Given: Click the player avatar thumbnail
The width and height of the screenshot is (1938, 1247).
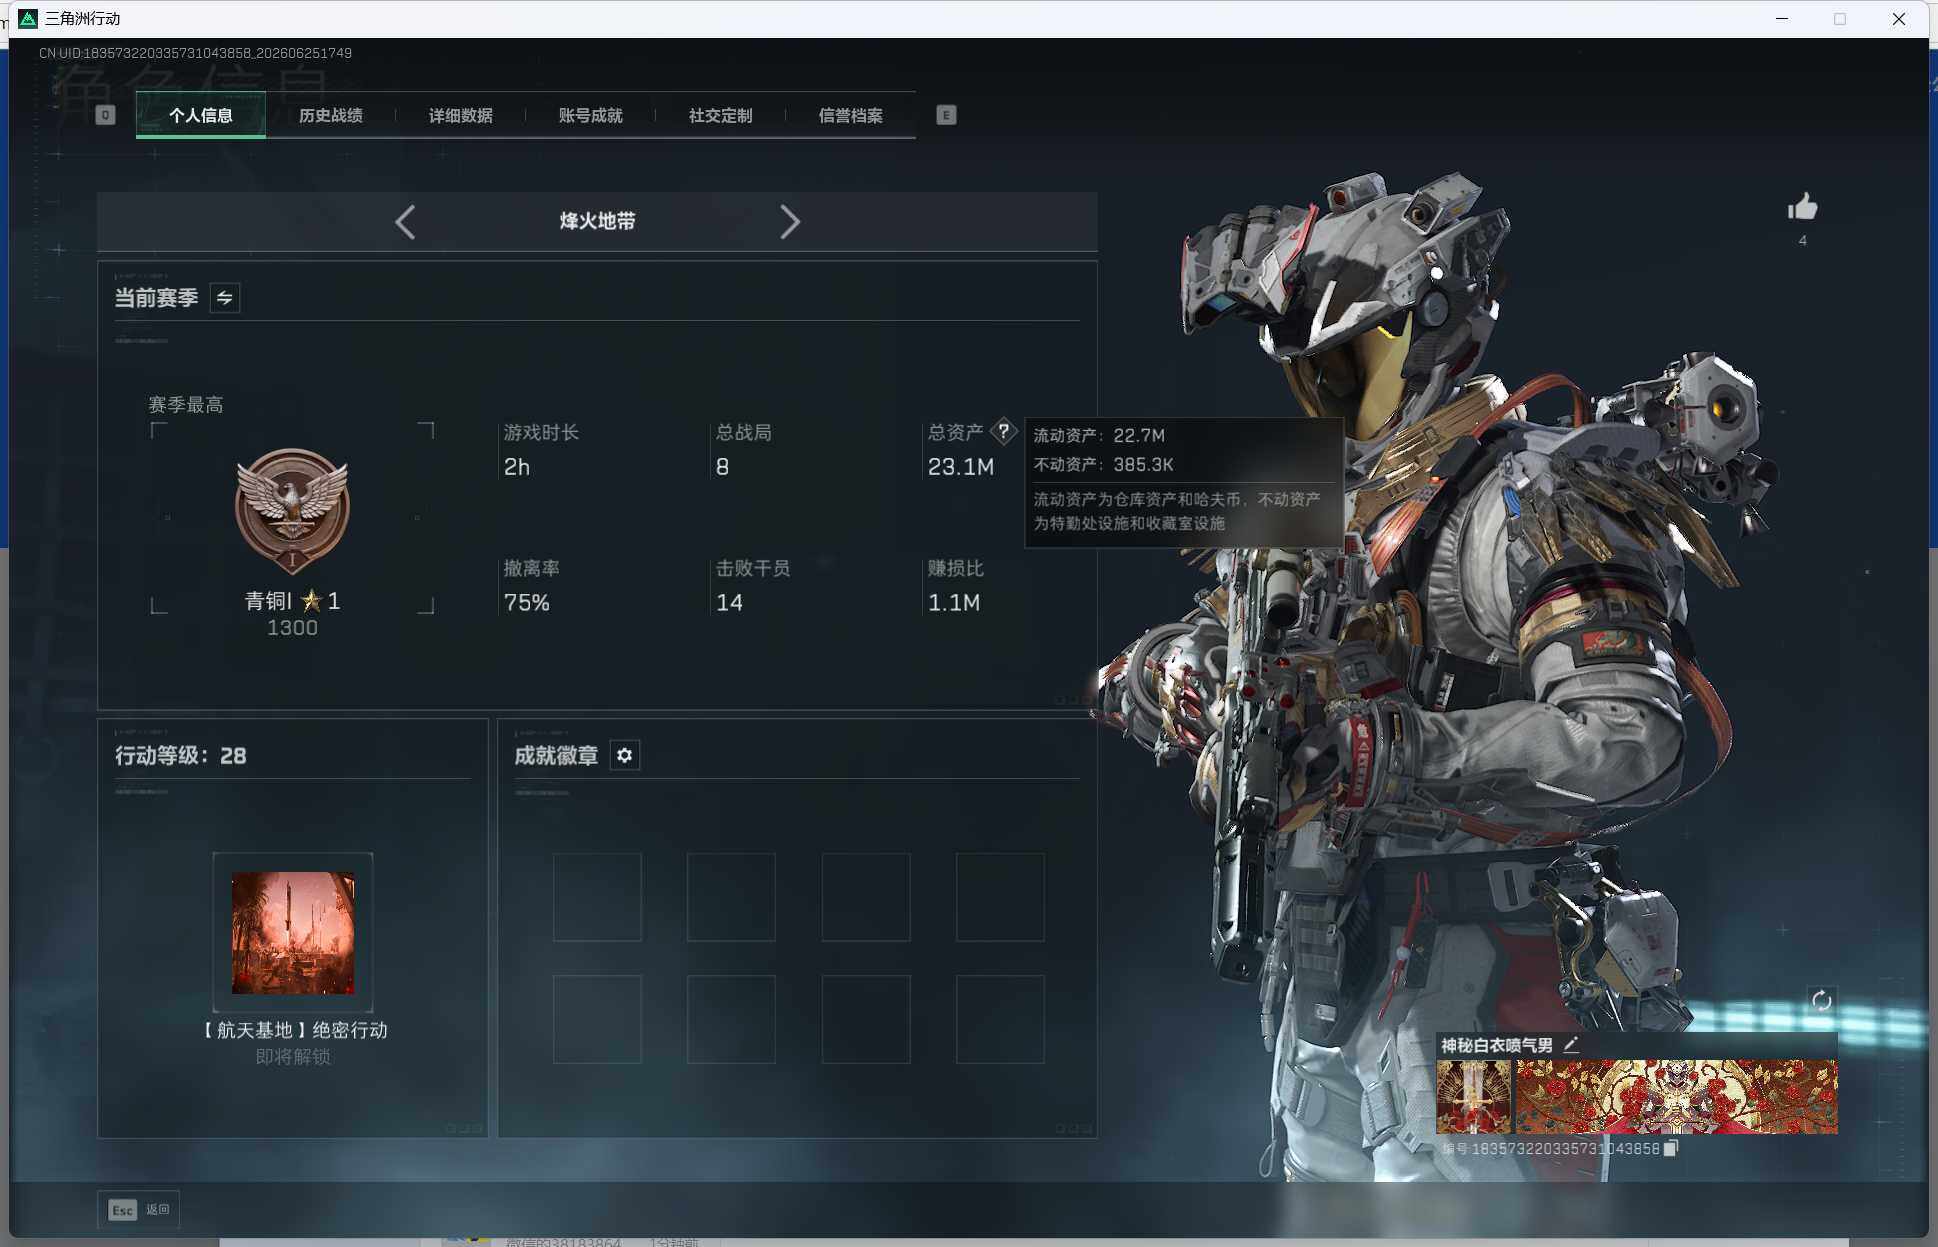Looking at the screenshot, I should [x=1474, y=1097].
